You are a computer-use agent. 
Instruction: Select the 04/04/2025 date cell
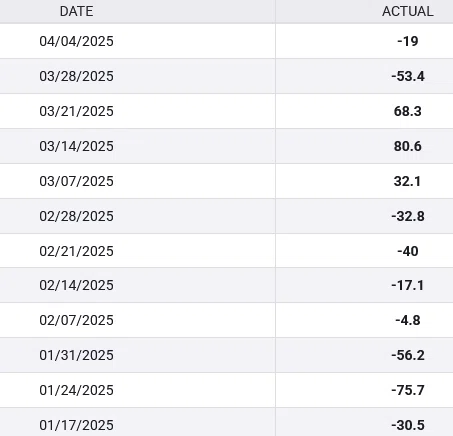[76, 41]
